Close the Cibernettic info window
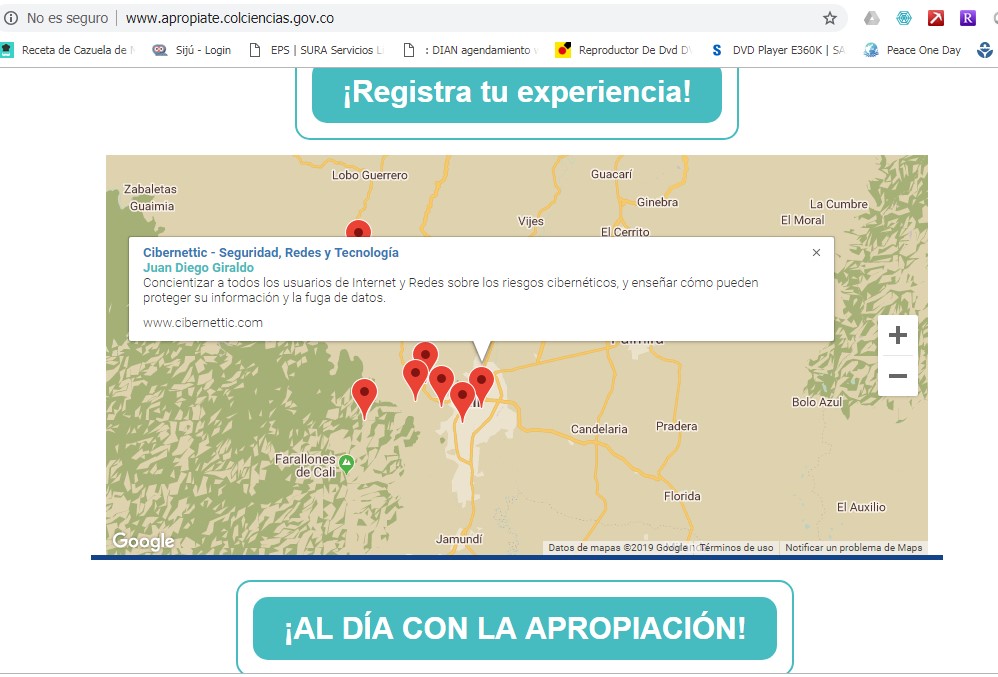 pos(816,253)
